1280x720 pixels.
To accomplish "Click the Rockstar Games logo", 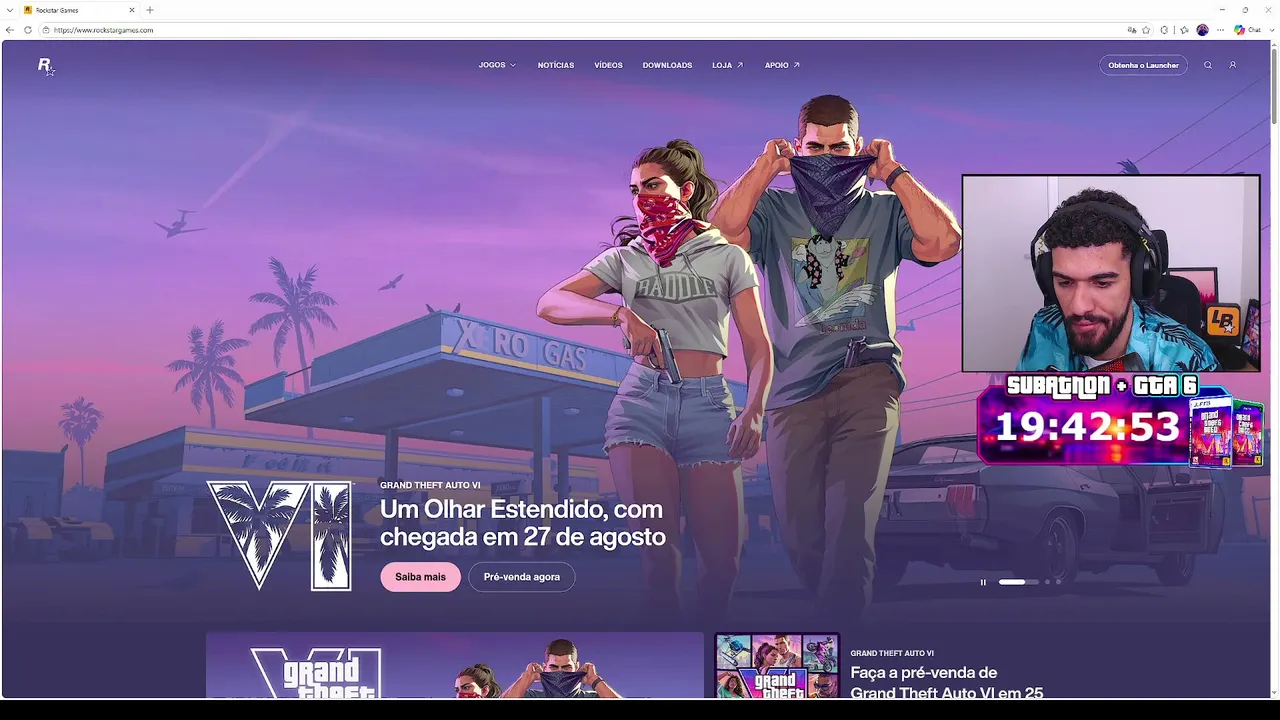I will (x=44, y=65).
